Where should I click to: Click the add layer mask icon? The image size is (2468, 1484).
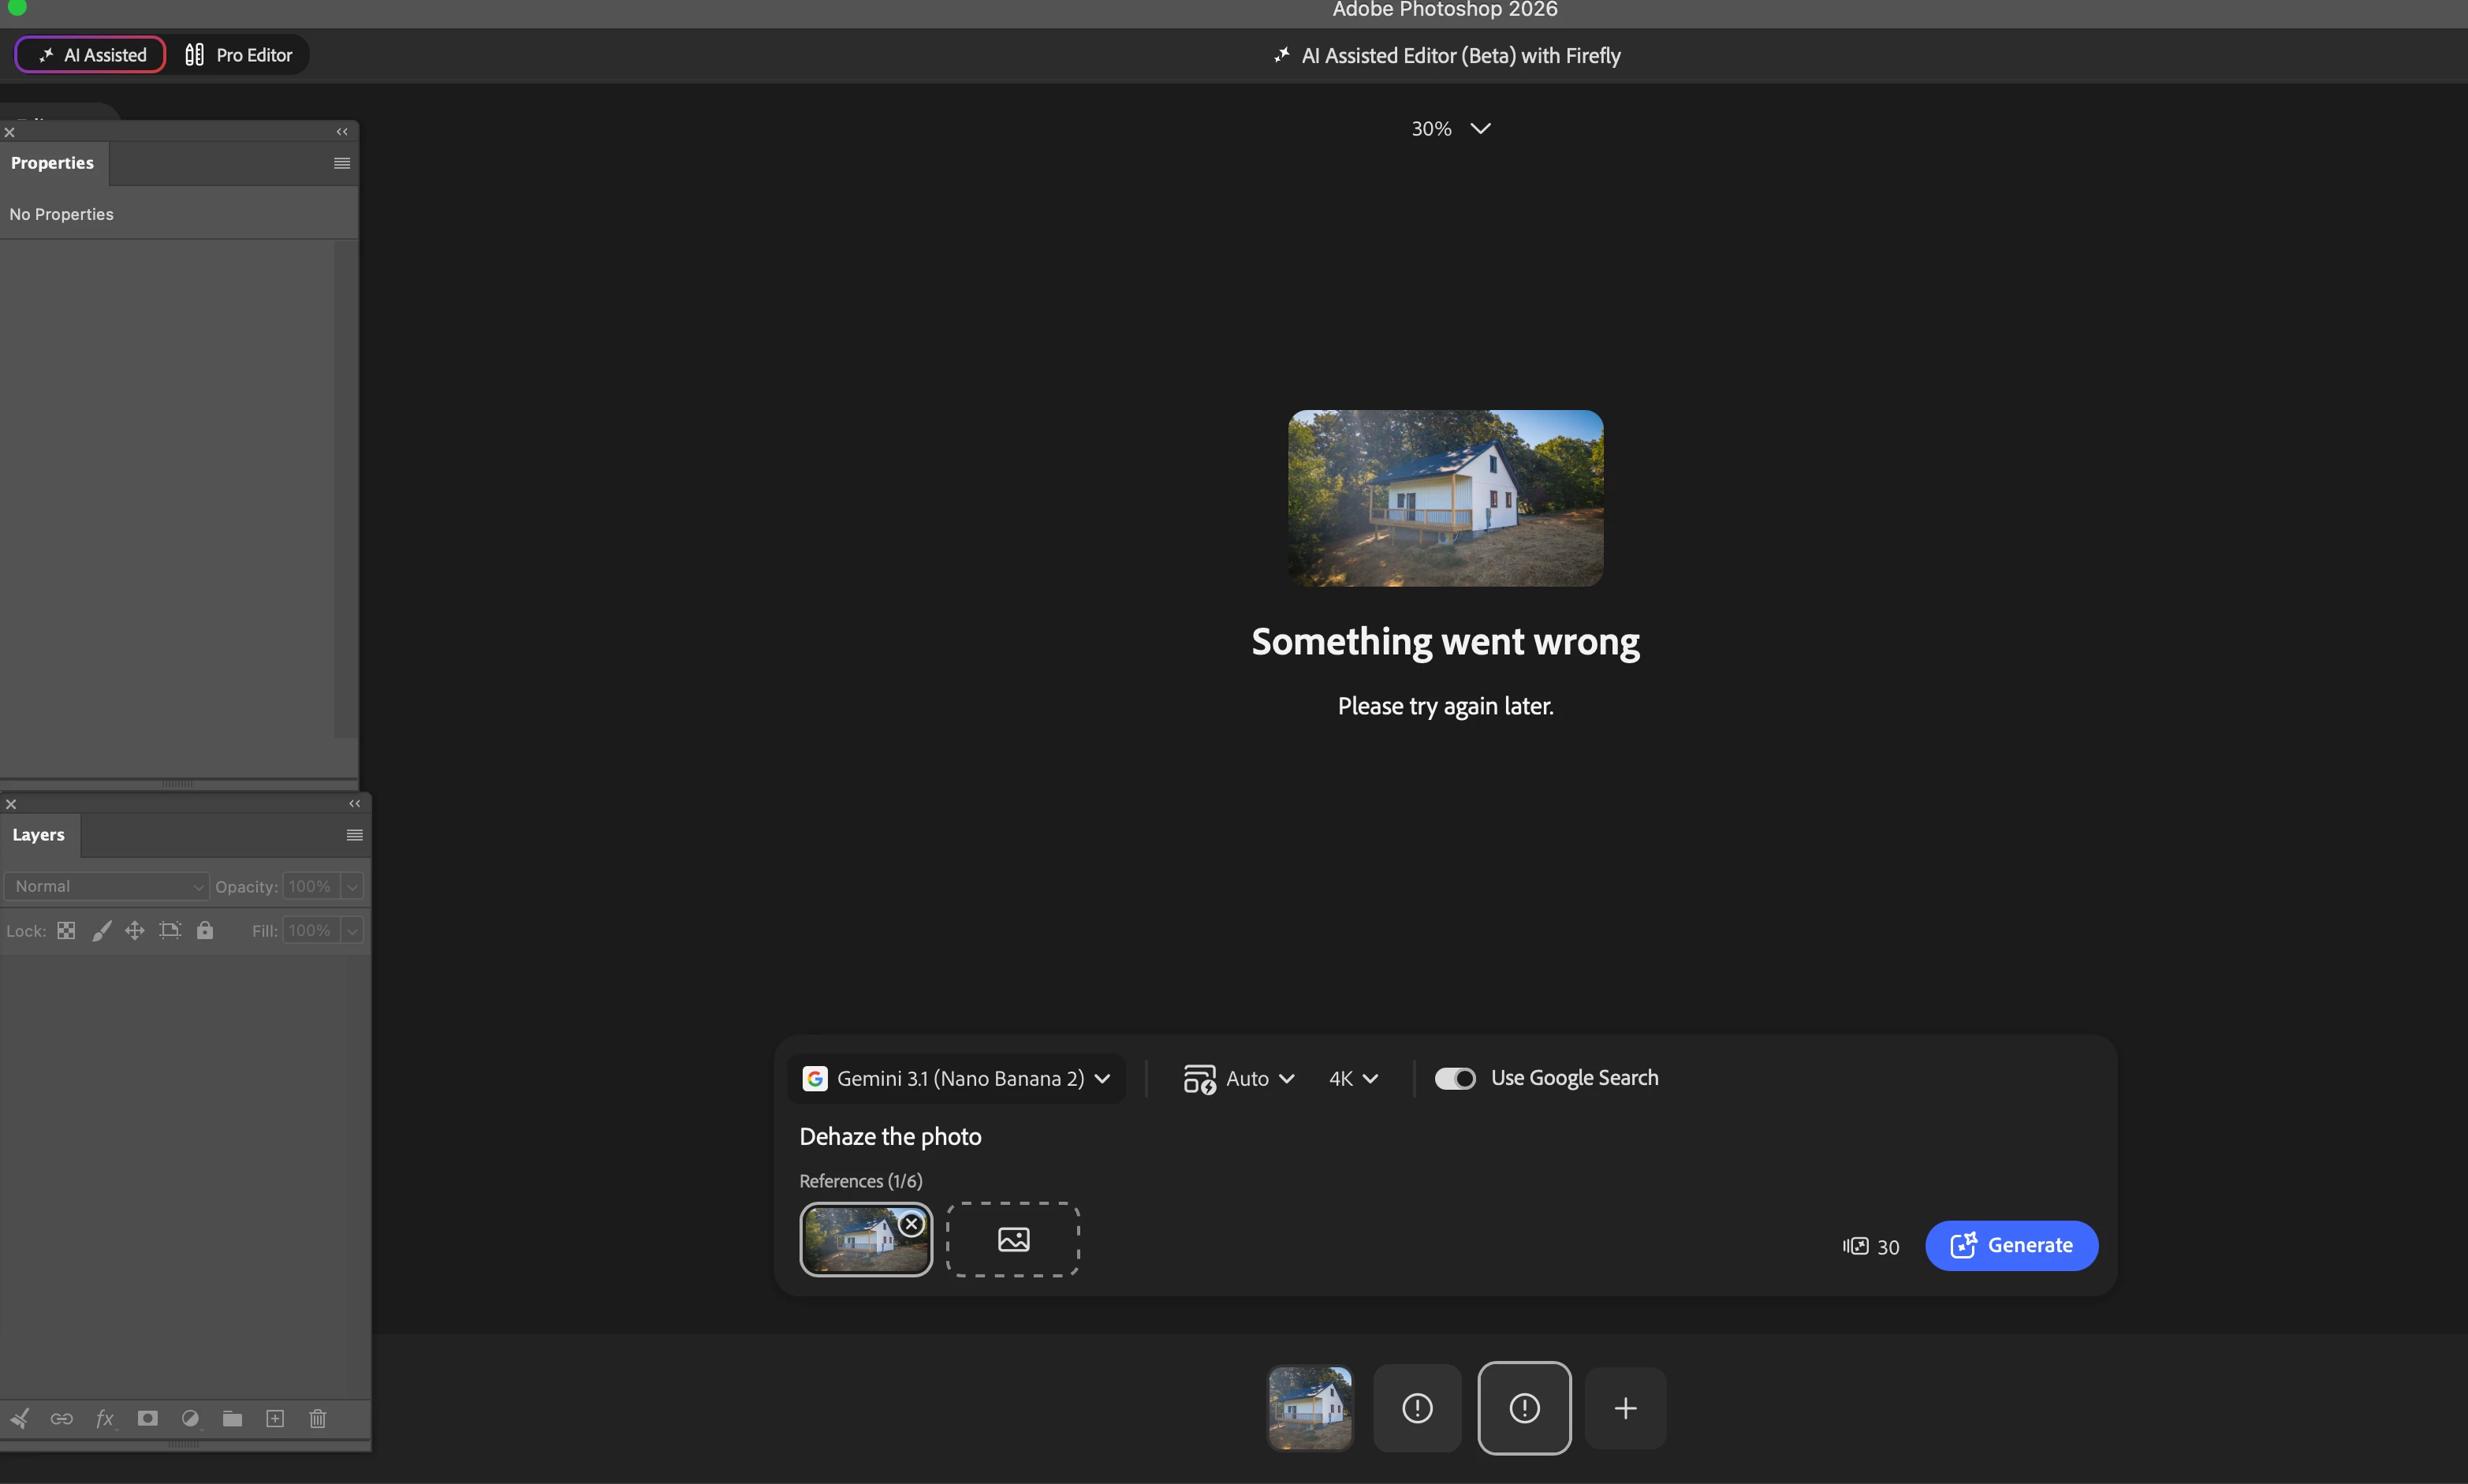click(x=148, y=1418)
